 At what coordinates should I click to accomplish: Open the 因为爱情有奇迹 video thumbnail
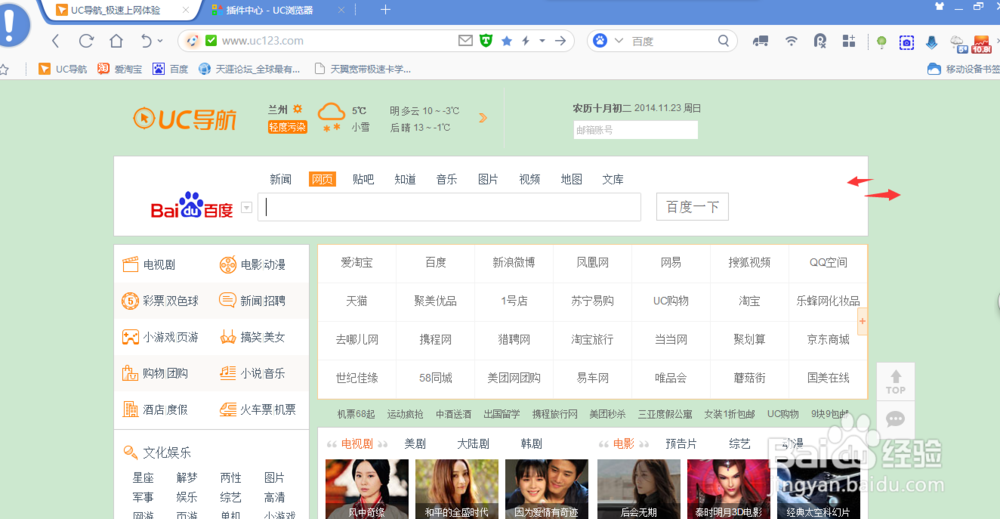[547, 489]
